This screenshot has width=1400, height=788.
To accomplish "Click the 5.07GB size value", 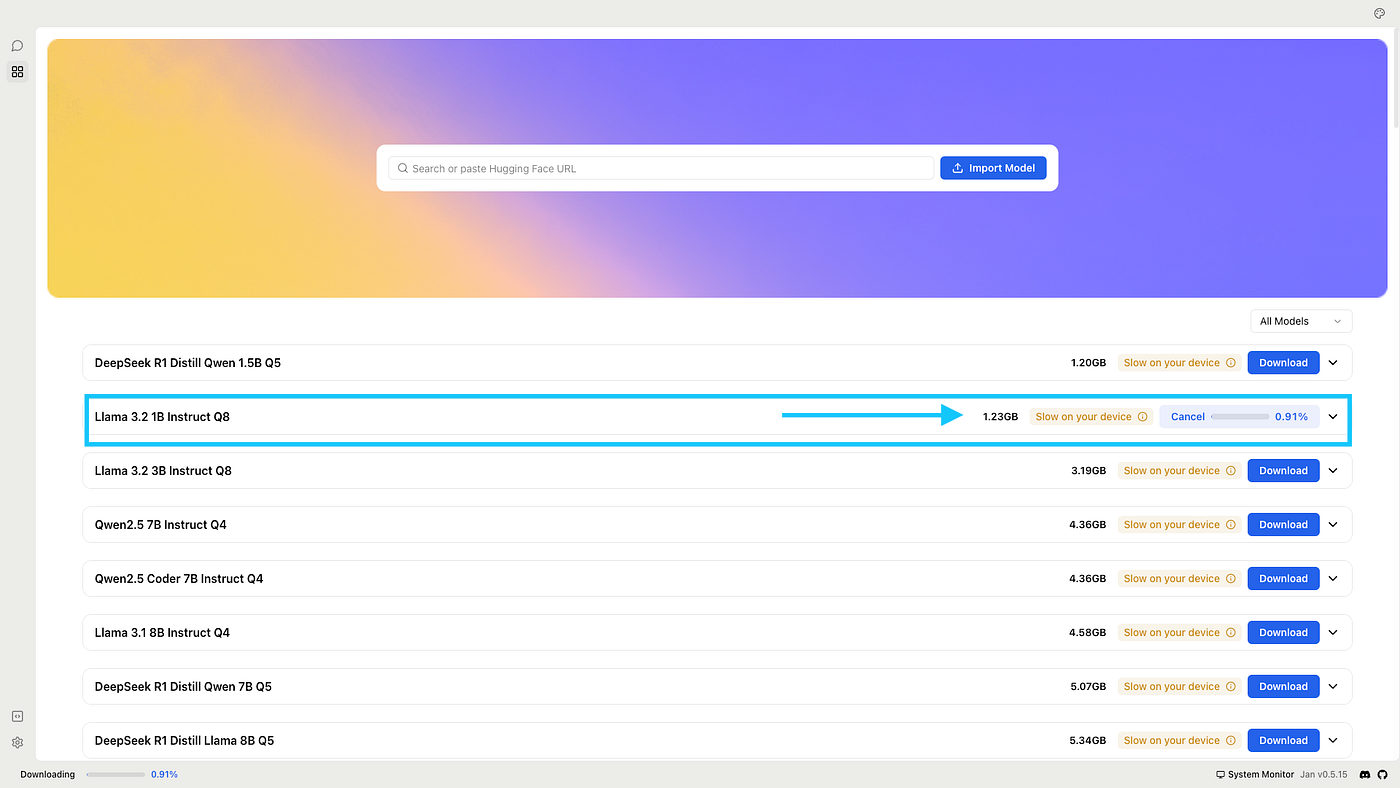I will [1088, 687].
